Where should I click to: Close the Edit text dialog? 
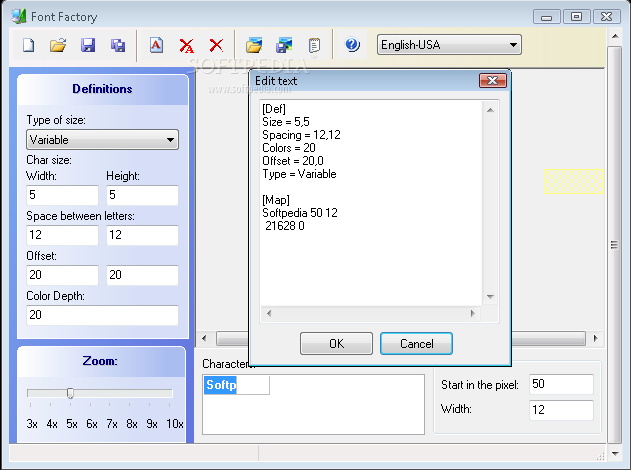click(x=493, y=80)
